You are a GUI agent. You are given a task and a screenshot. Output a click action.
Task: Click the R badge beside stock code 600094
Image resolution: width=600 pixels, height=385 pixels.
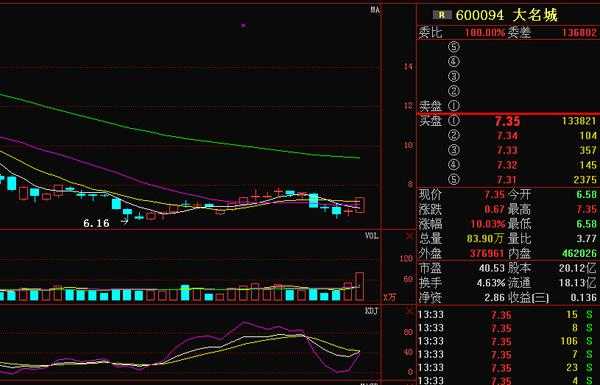[x=442, y=15]
